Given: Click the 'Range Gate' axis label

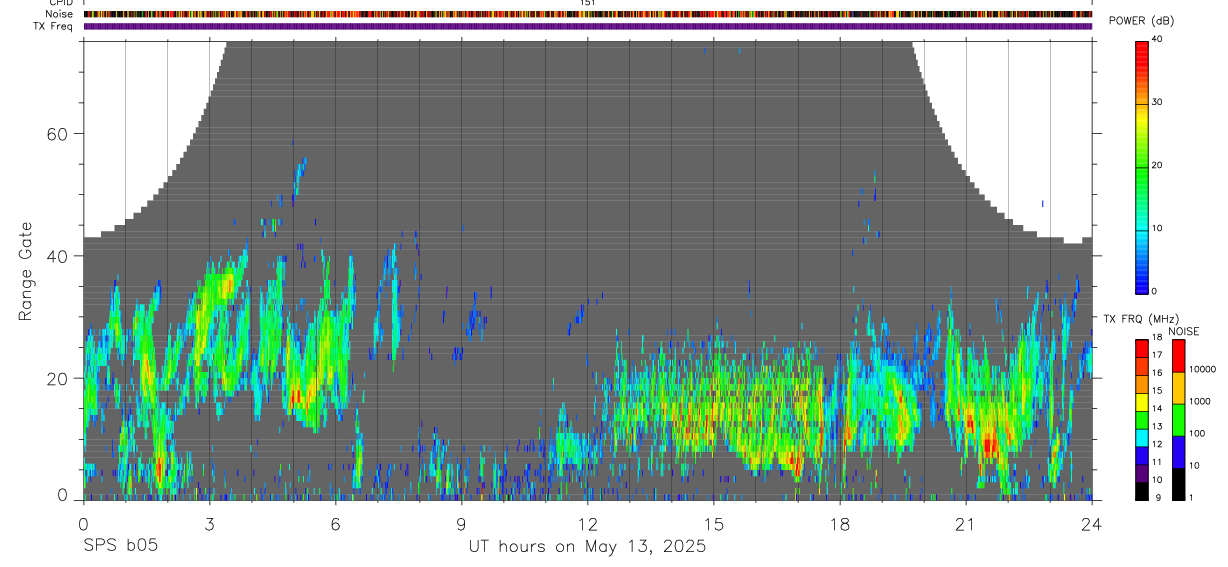Looking at the screenshot, I should [26, 271].
